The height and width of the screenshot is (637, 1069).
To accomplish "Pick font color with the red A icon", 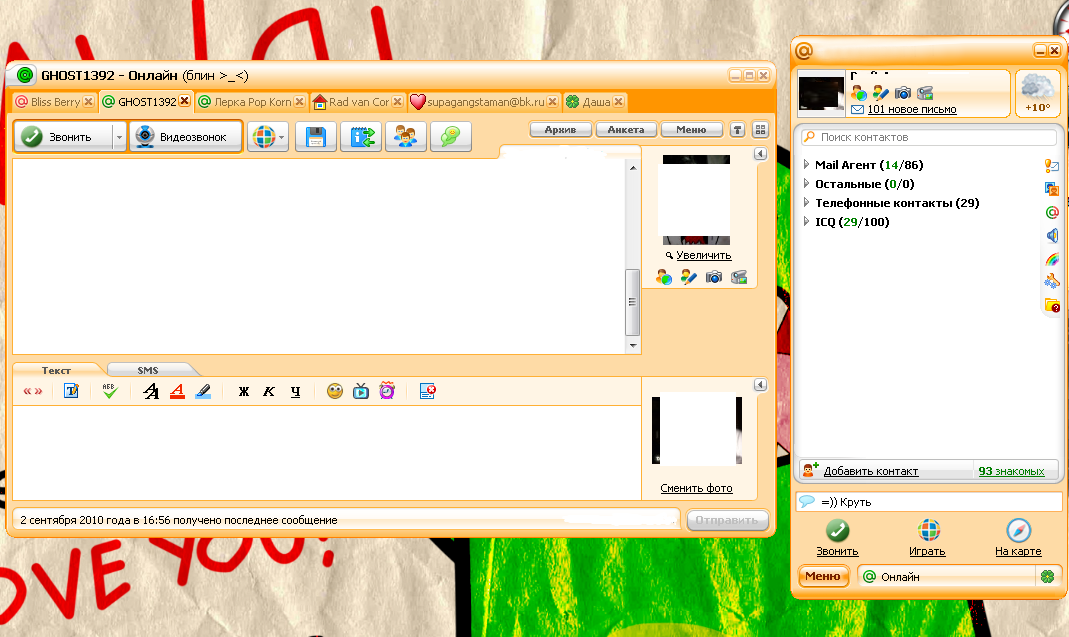I will point(177,391).
